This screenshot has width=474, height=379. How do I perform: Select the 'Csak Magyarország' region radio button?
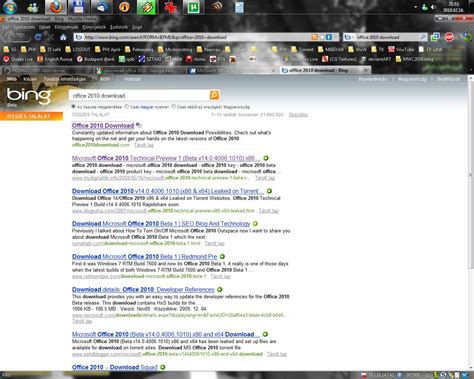(174, 107)
